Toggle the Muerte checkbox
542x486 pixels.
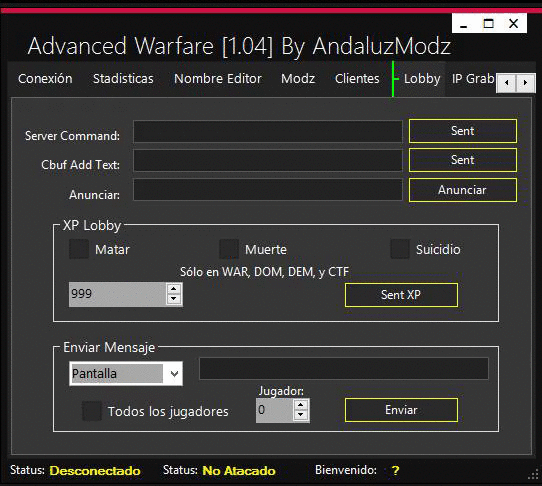[229, 249]
